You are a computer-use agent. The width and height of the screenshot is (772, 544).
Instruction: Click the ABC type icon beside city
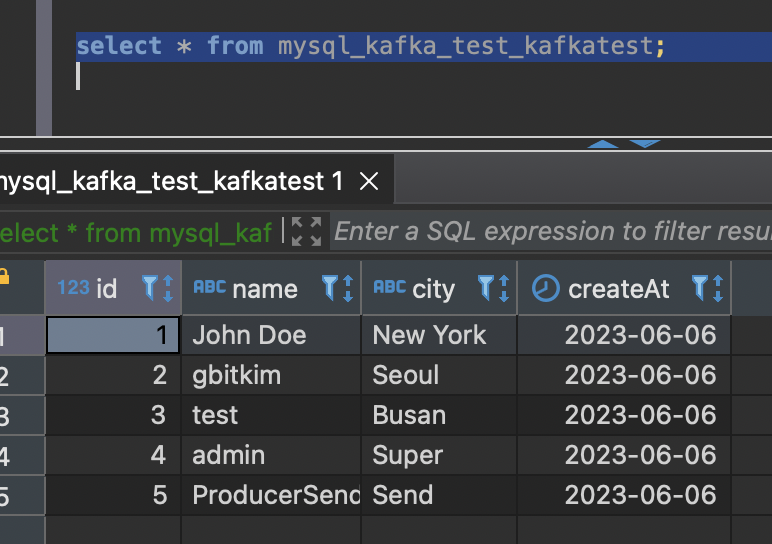point(389,288)
